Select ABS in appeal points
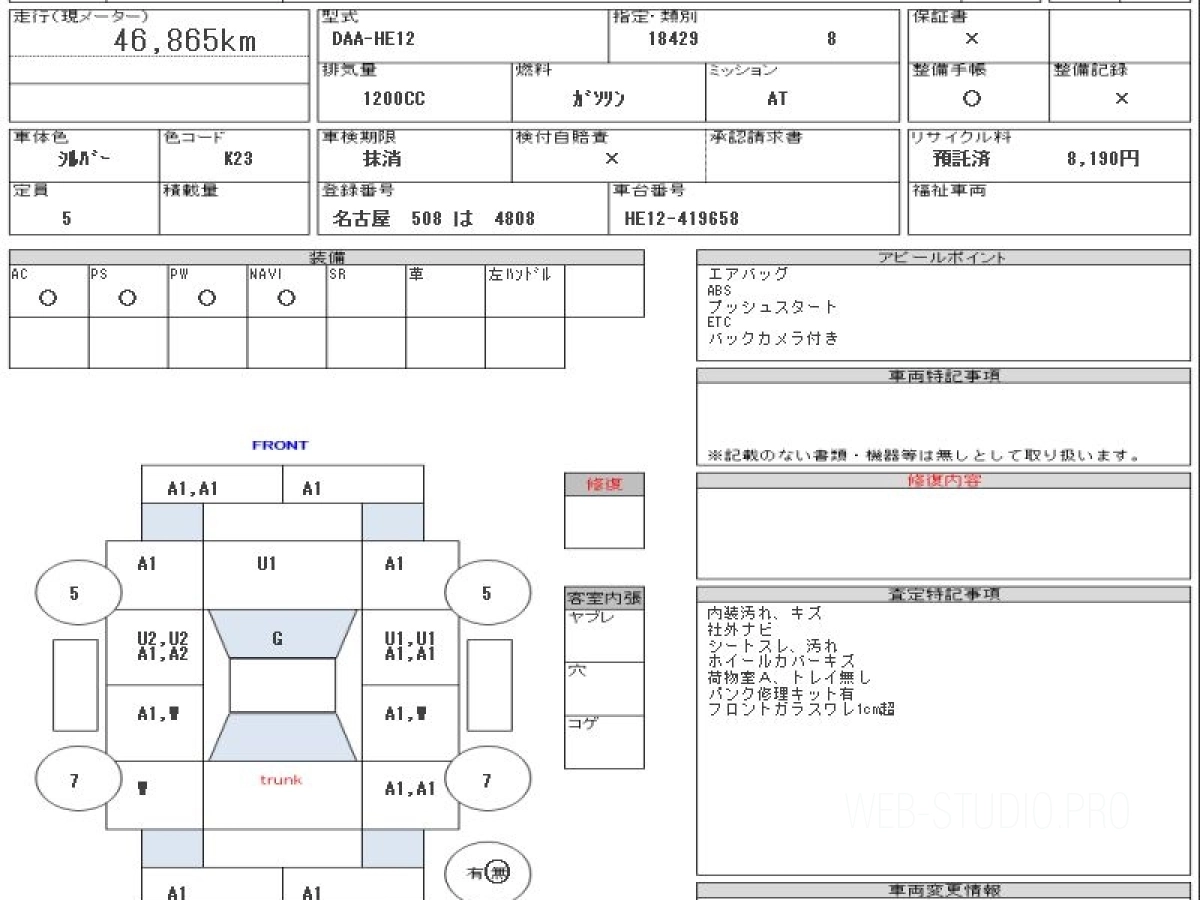 tap(719, 290)
